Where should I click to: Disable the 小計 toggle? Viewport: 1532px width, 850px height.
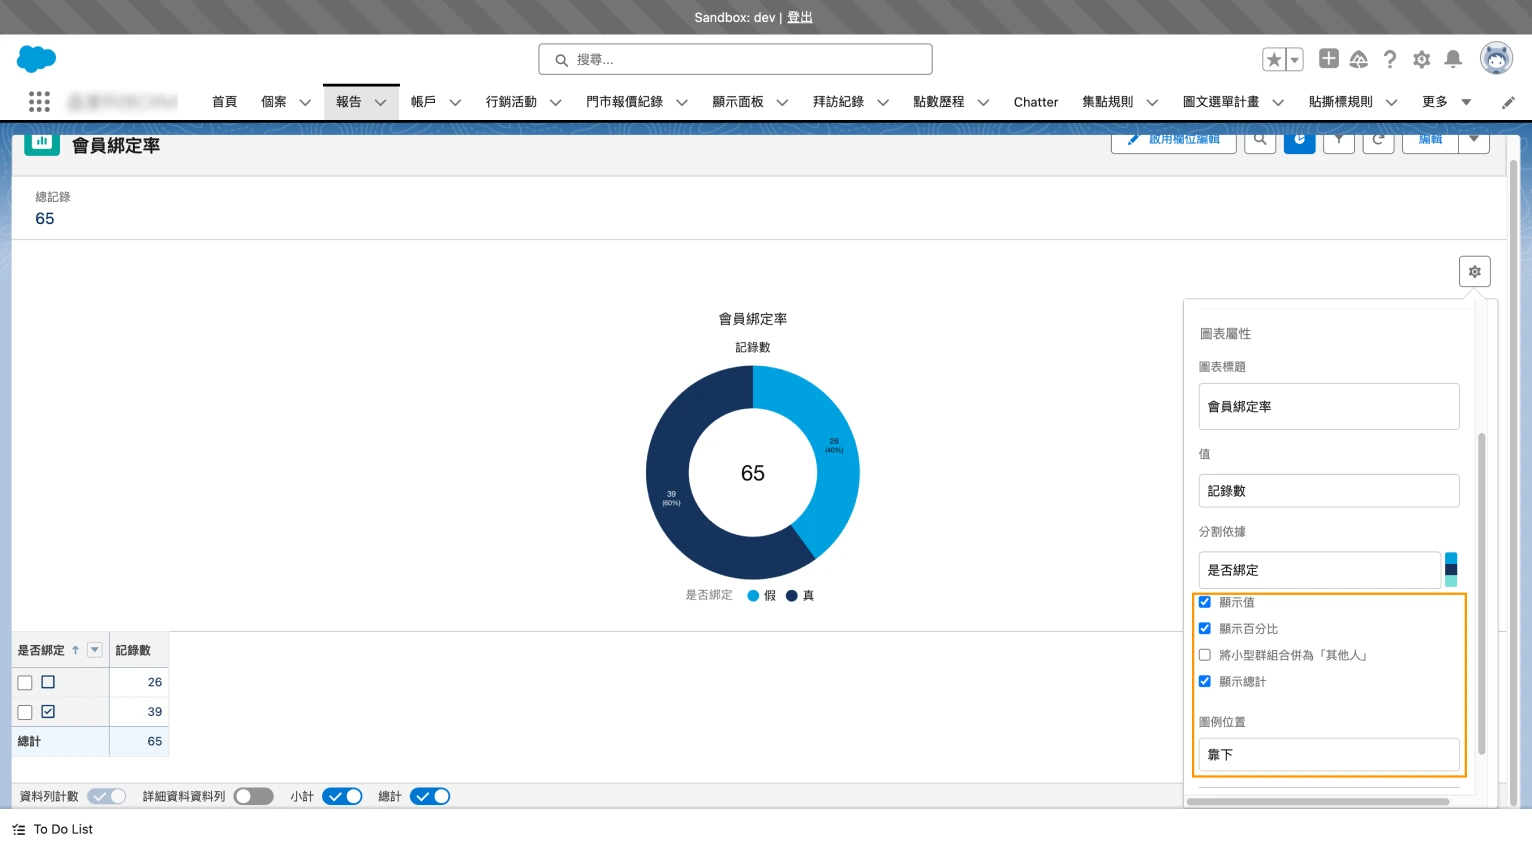coord(342,796)
